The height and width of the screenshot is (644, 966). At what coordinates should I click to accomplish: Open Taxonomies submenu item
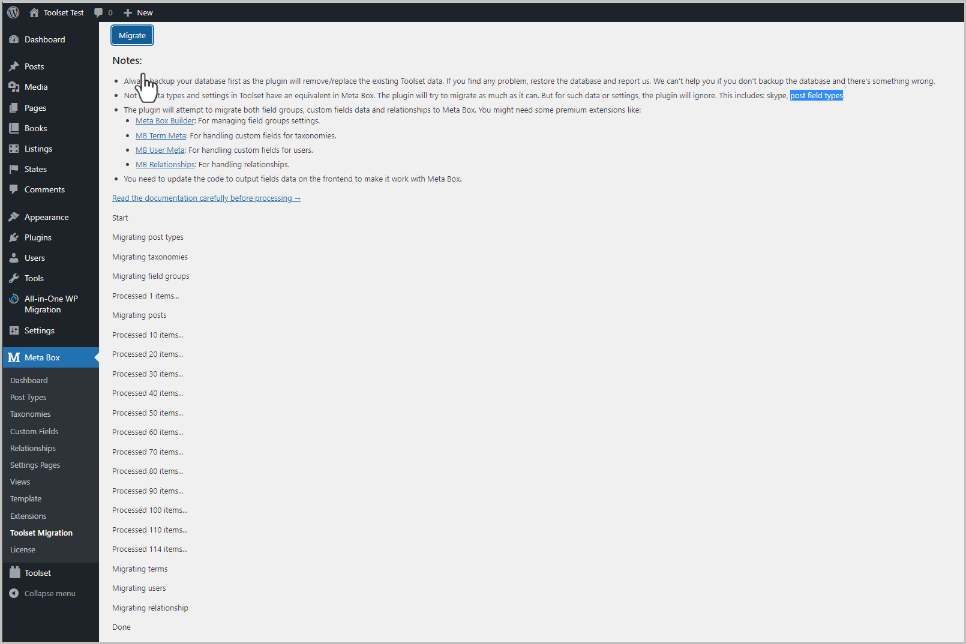click(30, 414)
